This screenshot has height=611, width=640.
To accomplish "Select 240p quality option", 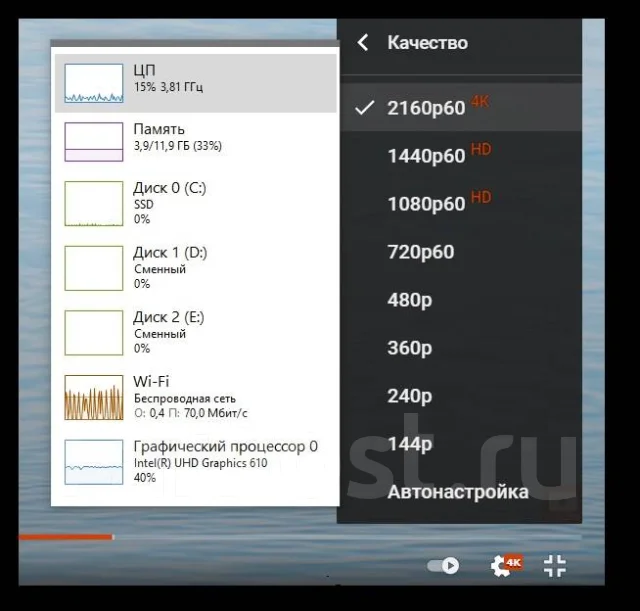I will (x=461, y=395).
